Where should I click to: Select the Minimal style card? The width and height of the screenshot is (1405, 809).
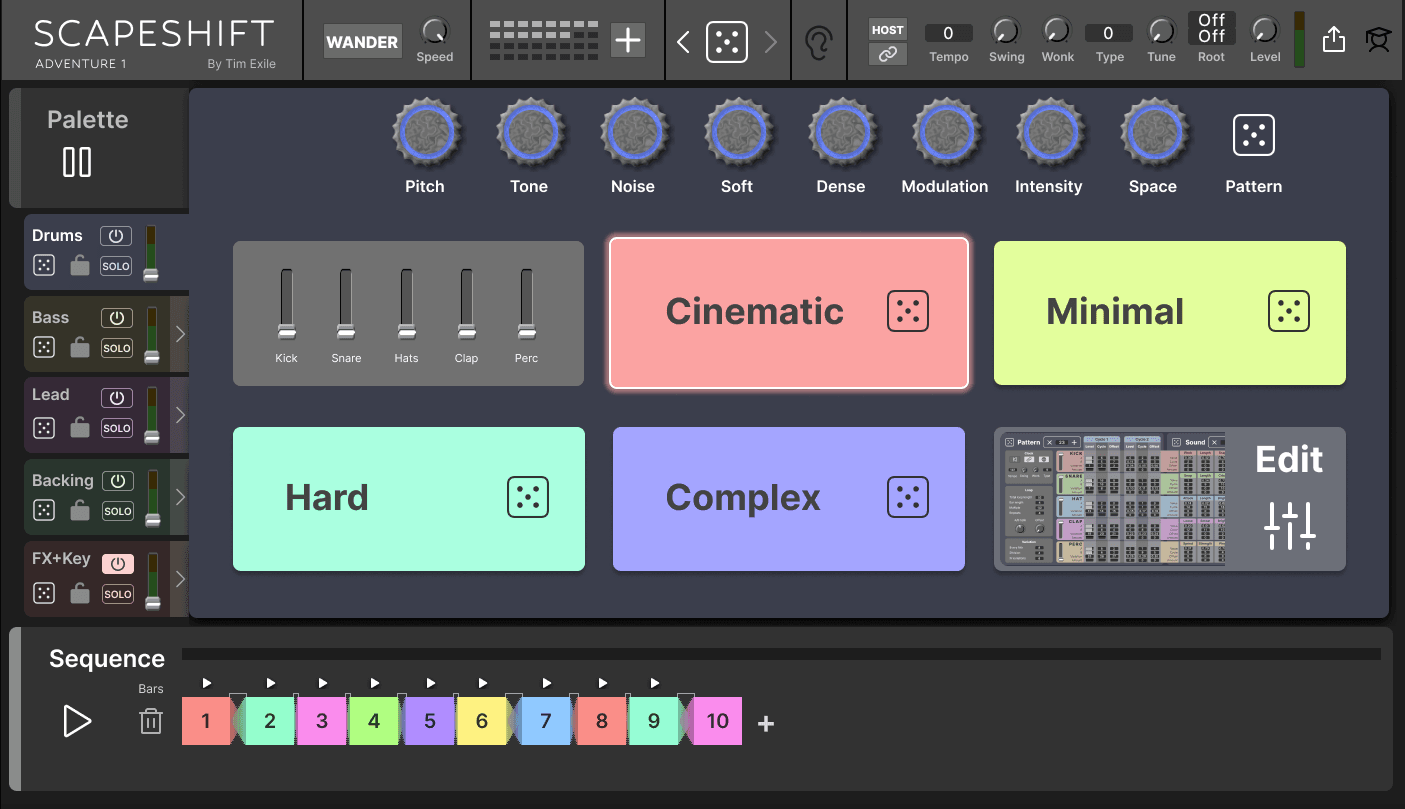tap(1170, 312)
